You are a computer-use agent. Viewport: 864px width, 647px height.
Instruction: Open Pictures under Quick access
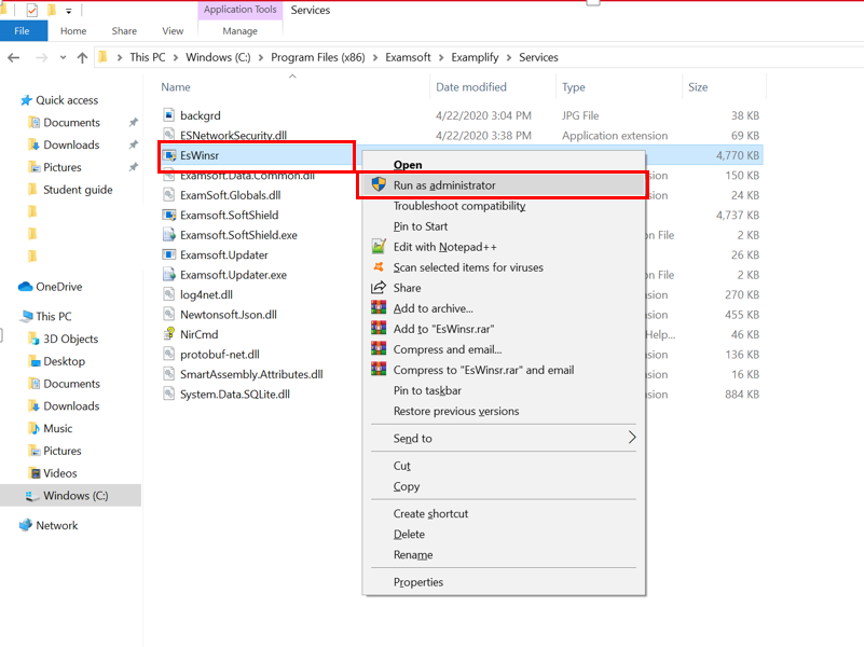(62, 167)
